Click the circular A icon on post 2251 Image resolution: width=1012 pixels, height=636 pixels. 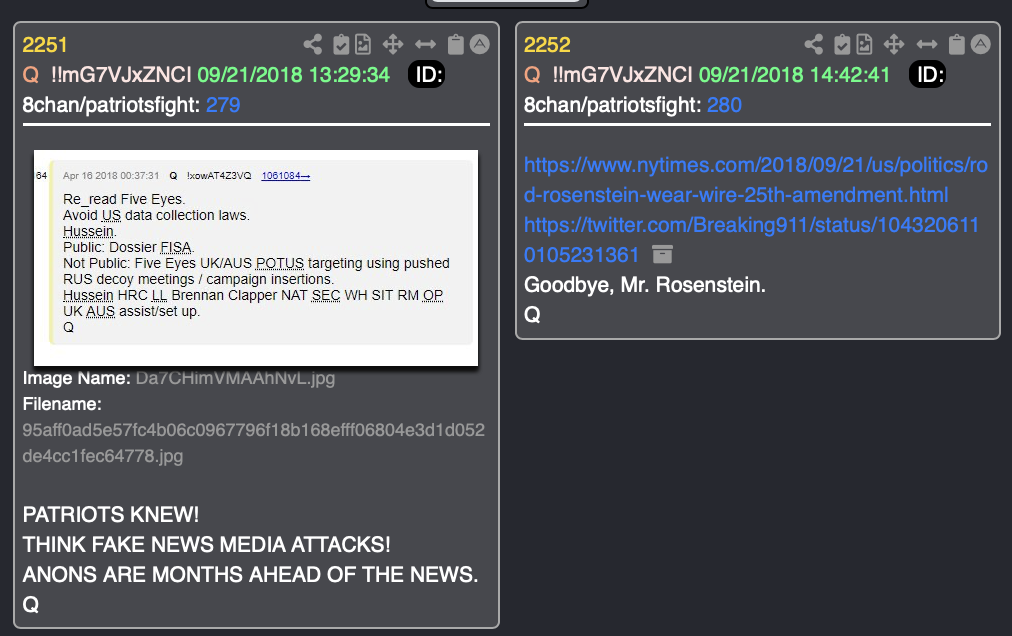[480, 45]
